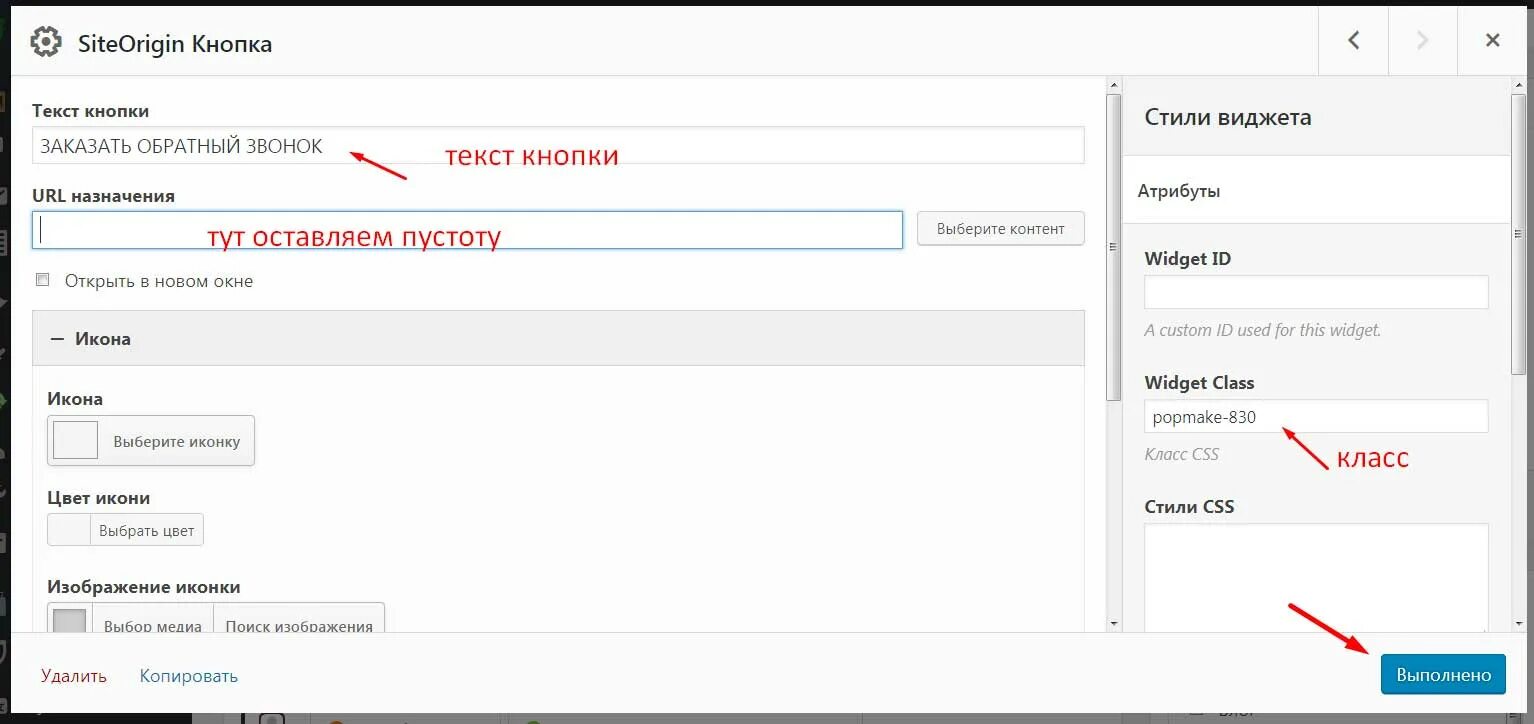The height and width of the screenshot is (724, 1534).
Task: Collapse the Икона section header
Action: (x=558, y=338)
